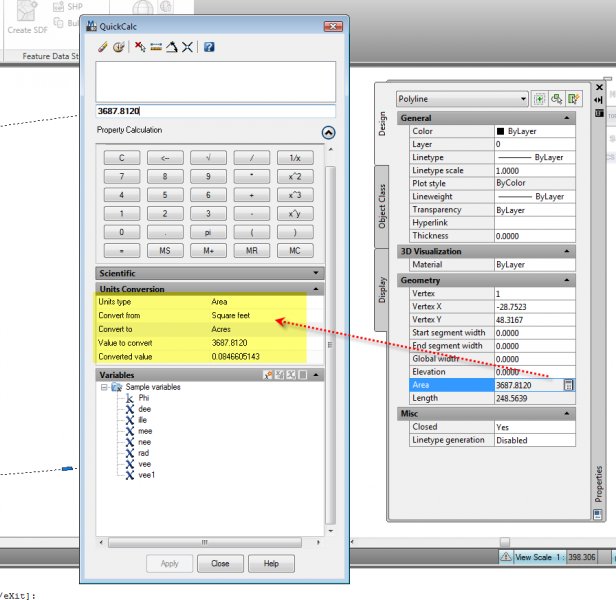Collapse the 3D Visualization group
The width and height of the screenshot is (616, 600).
tap(567, 251)
